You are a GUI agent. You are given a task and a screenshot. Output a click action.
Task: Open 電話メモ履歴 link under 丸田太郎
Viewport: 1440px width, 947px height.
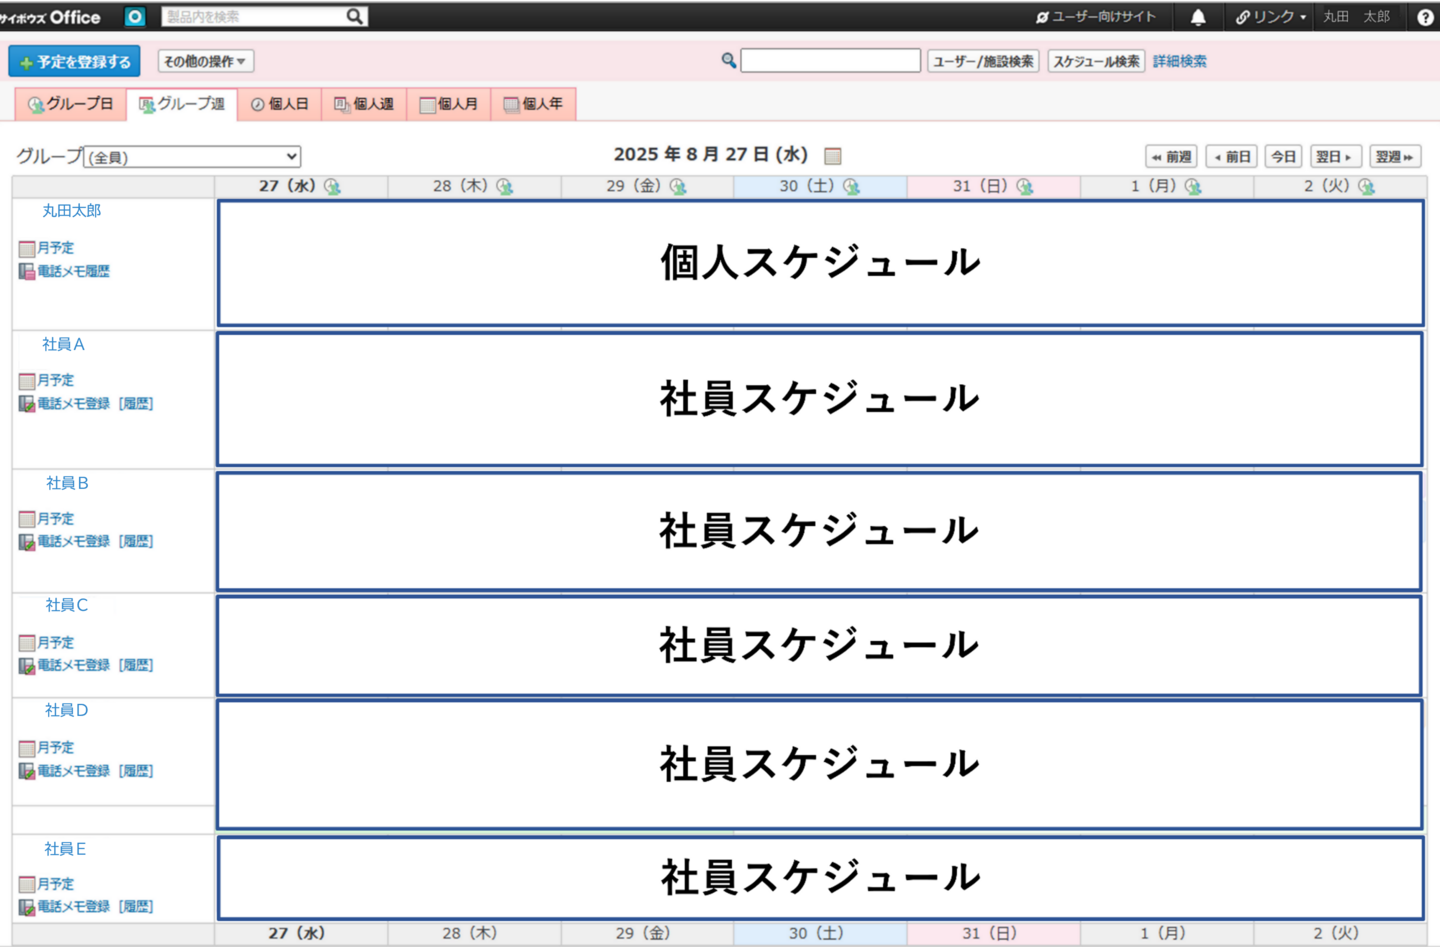click(x=73, y=271)
